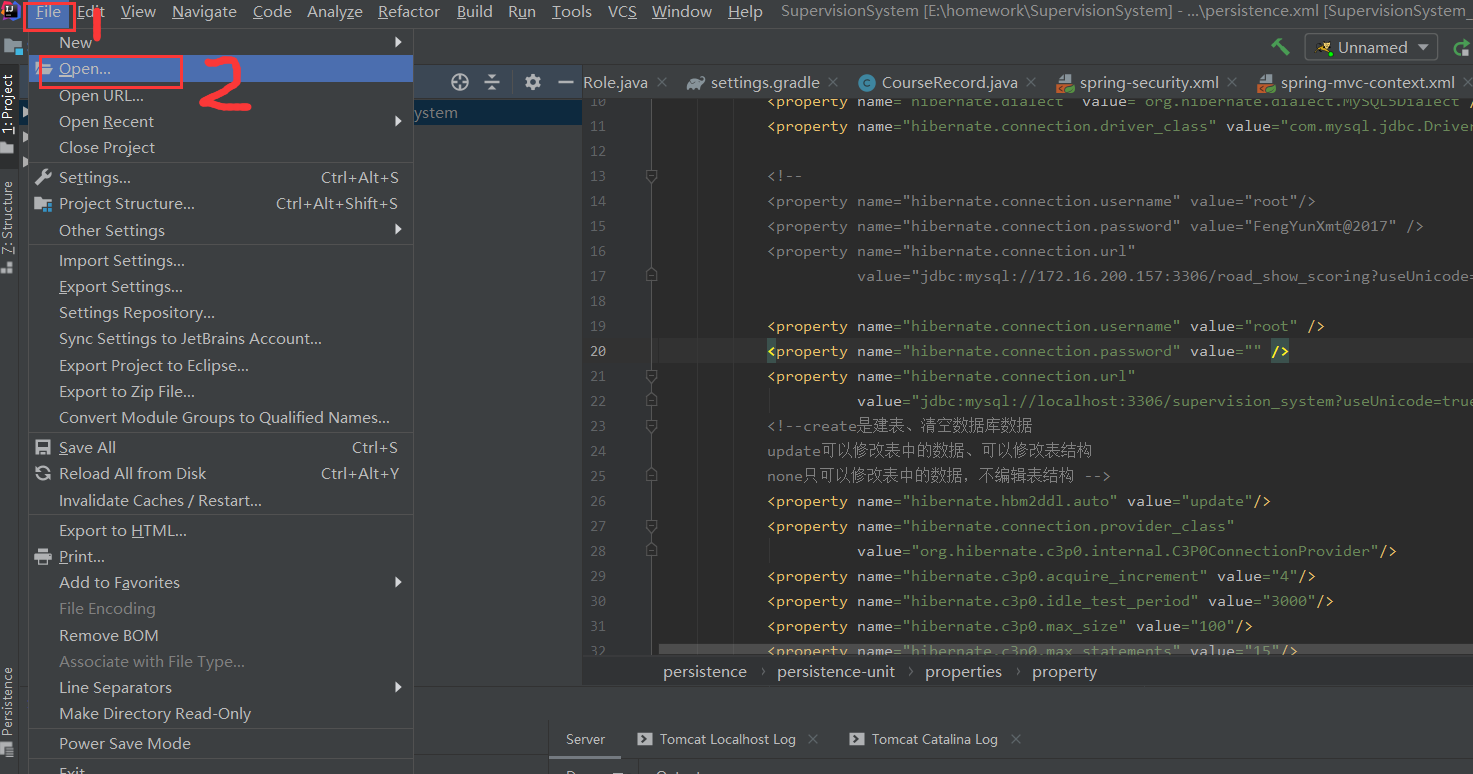Toggle fold marker at line 17
The width and height of the screenshot is (1473, 774).
[x=651, y=276]
